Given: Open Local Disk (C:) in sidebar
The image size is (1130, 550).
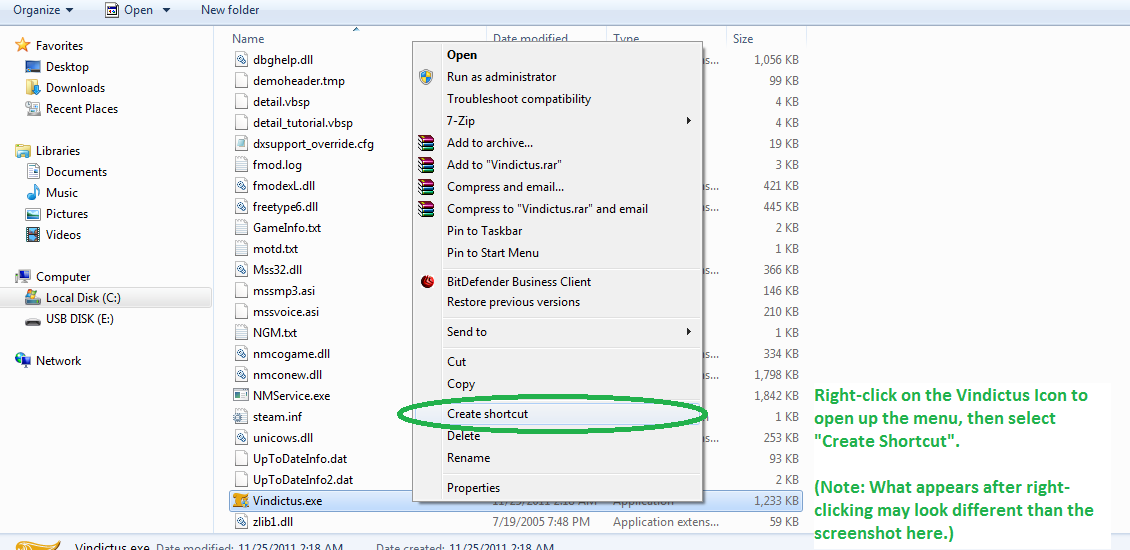Looking at the screenshot, I should click(x=83, y=298).
